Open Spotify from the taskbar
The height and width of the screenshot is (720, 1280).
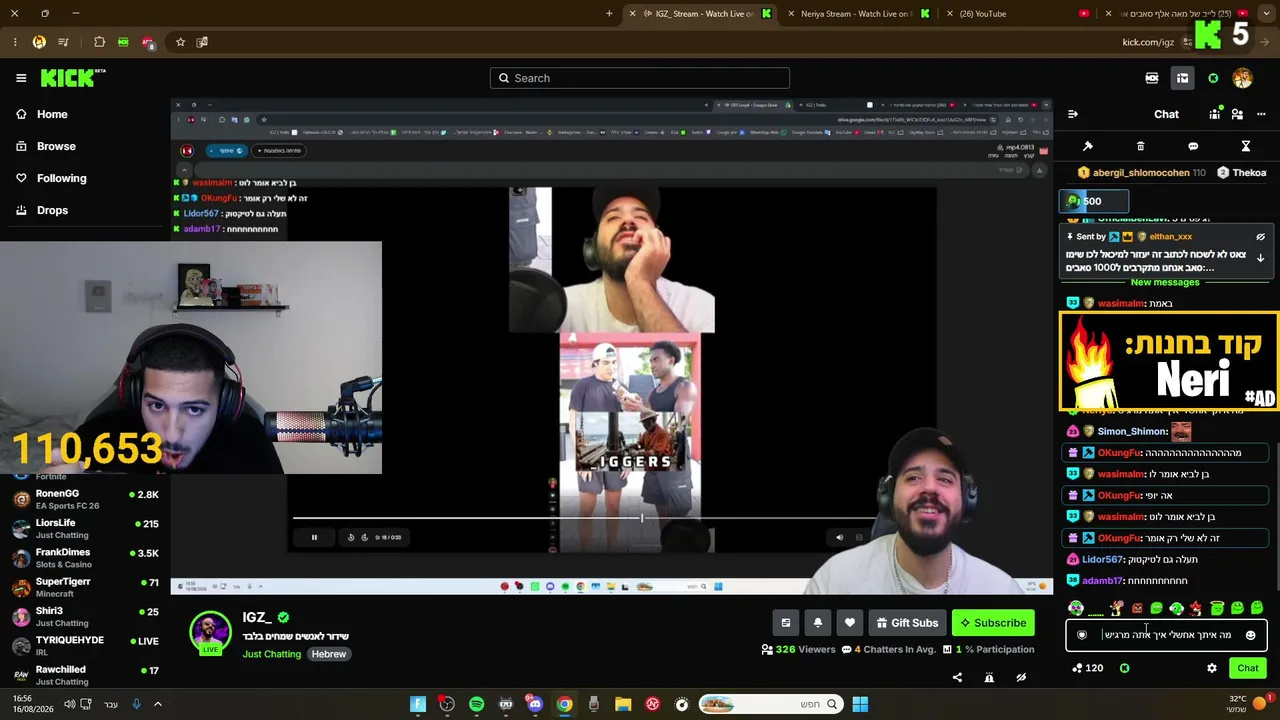pyautogui.click(x=476, y=704)
